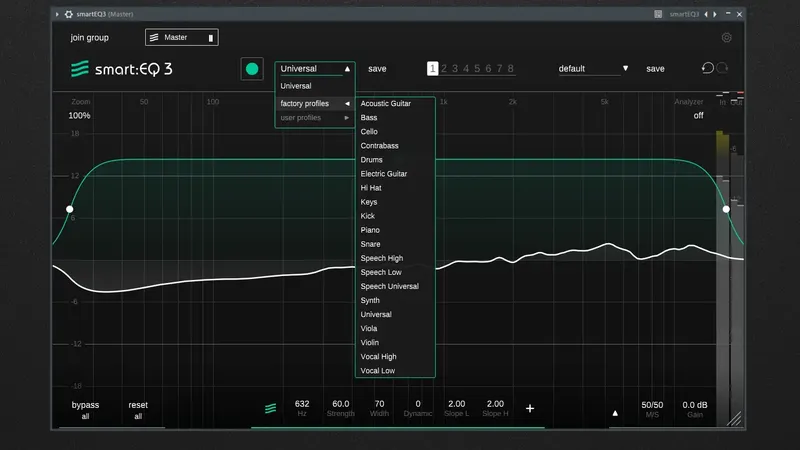The width and height of the screenshot is (800, 450).
Task: Click the undo arrow icon
Action: pos(708,68)
